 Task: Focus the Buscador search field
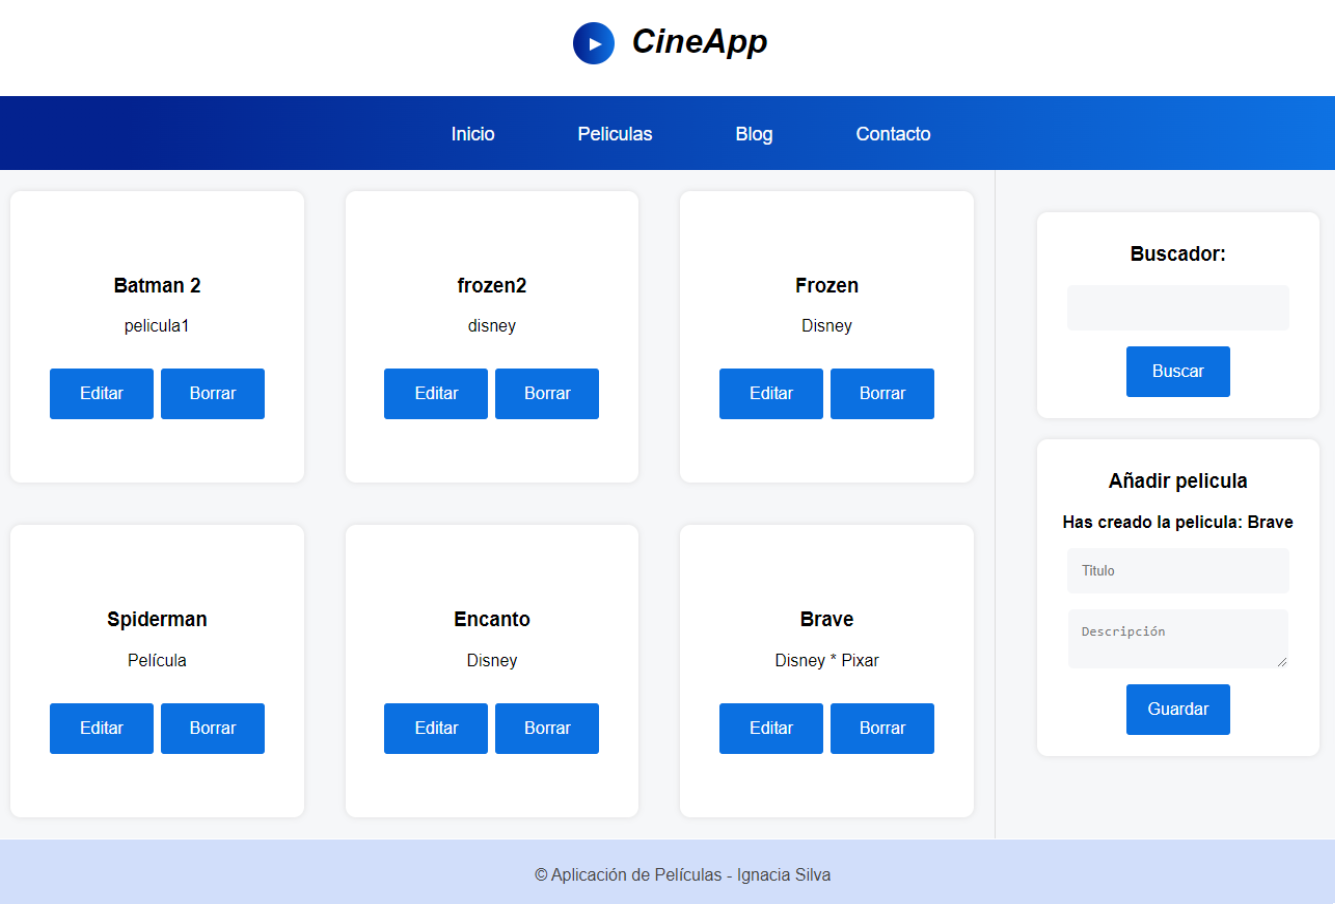(x=1178, y=308)
